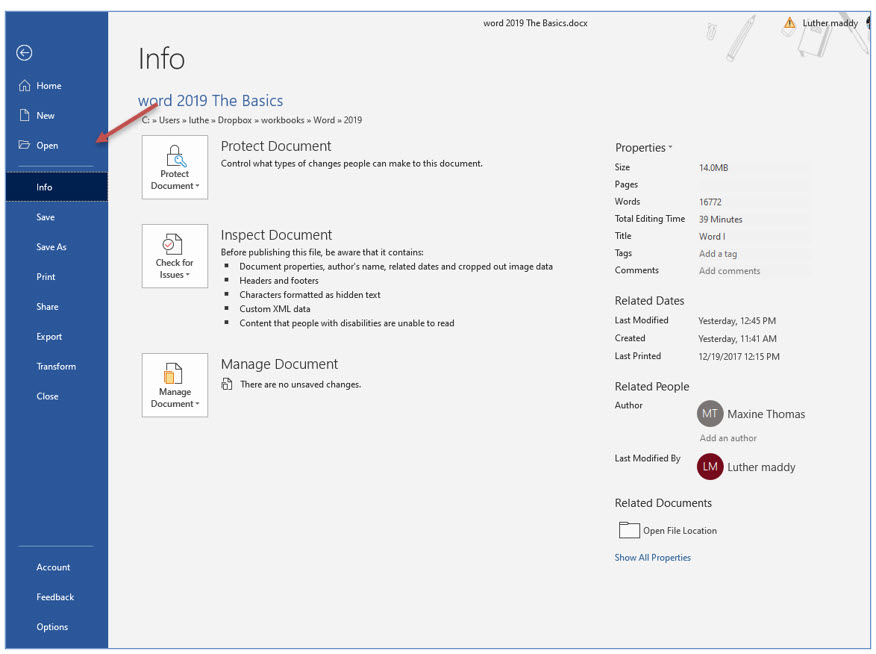Click the Characters formatted as hidden text item
The width and height of the screenshot is (876, 654).
pyautogui.click(x=310, y=294)
